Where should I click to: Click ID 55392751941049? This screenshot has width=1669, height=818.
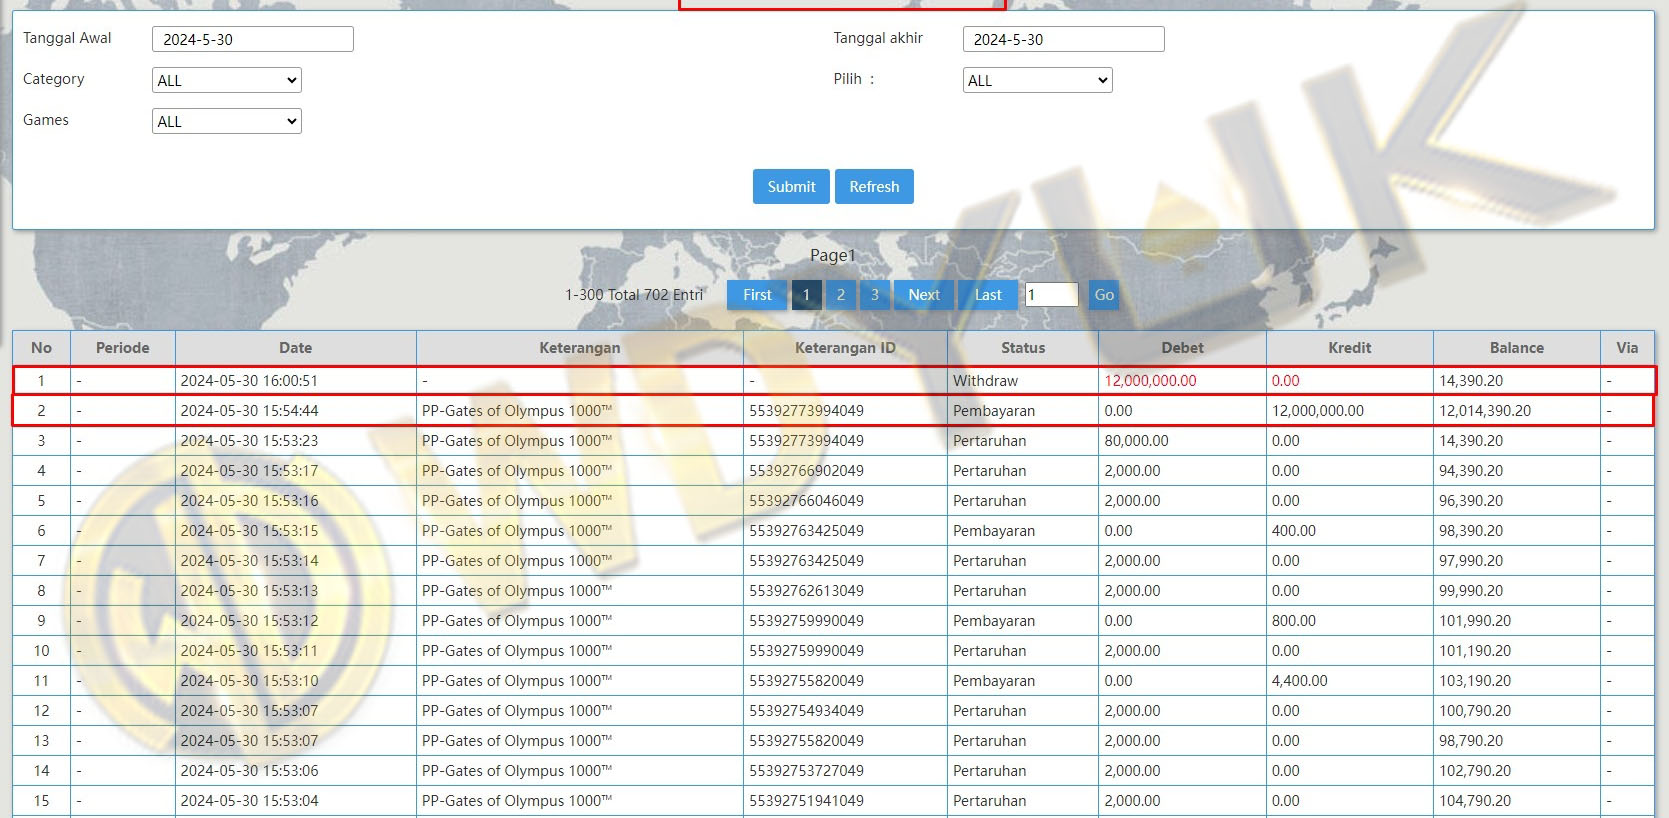[x=806, y=801]
